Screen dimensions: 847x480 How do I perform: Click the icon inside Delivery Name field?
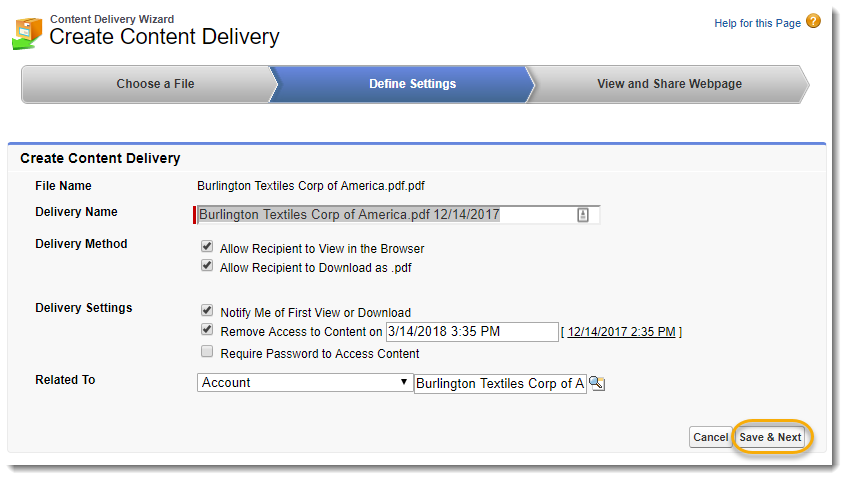coord(583,214)
